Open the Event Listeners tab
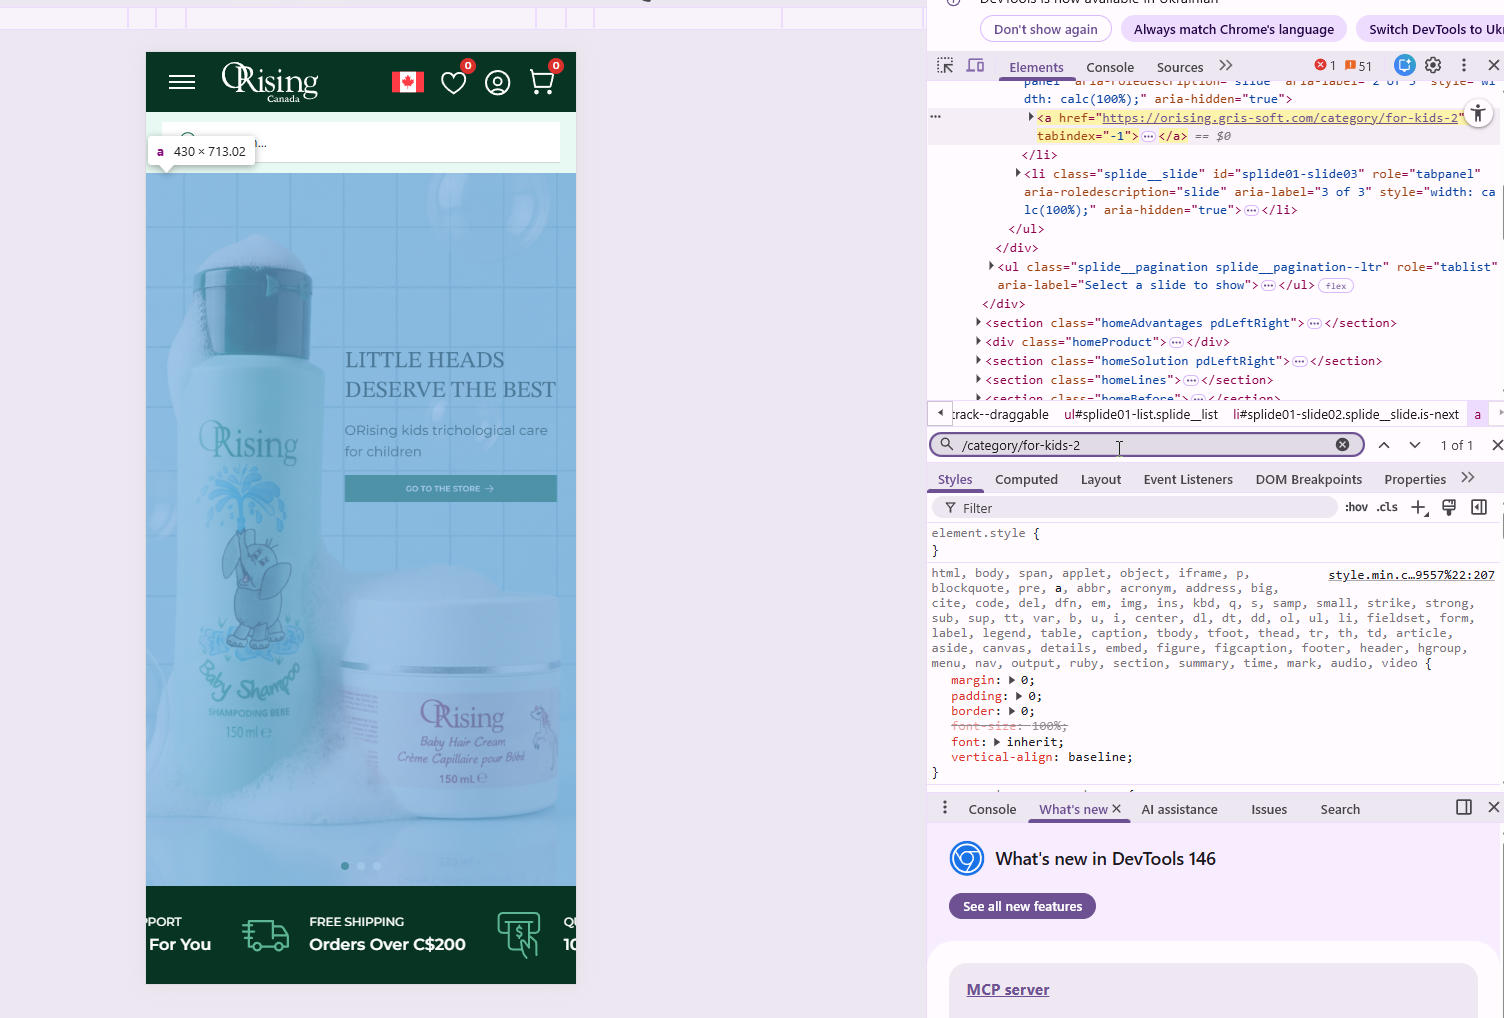 click(1188, 480)
